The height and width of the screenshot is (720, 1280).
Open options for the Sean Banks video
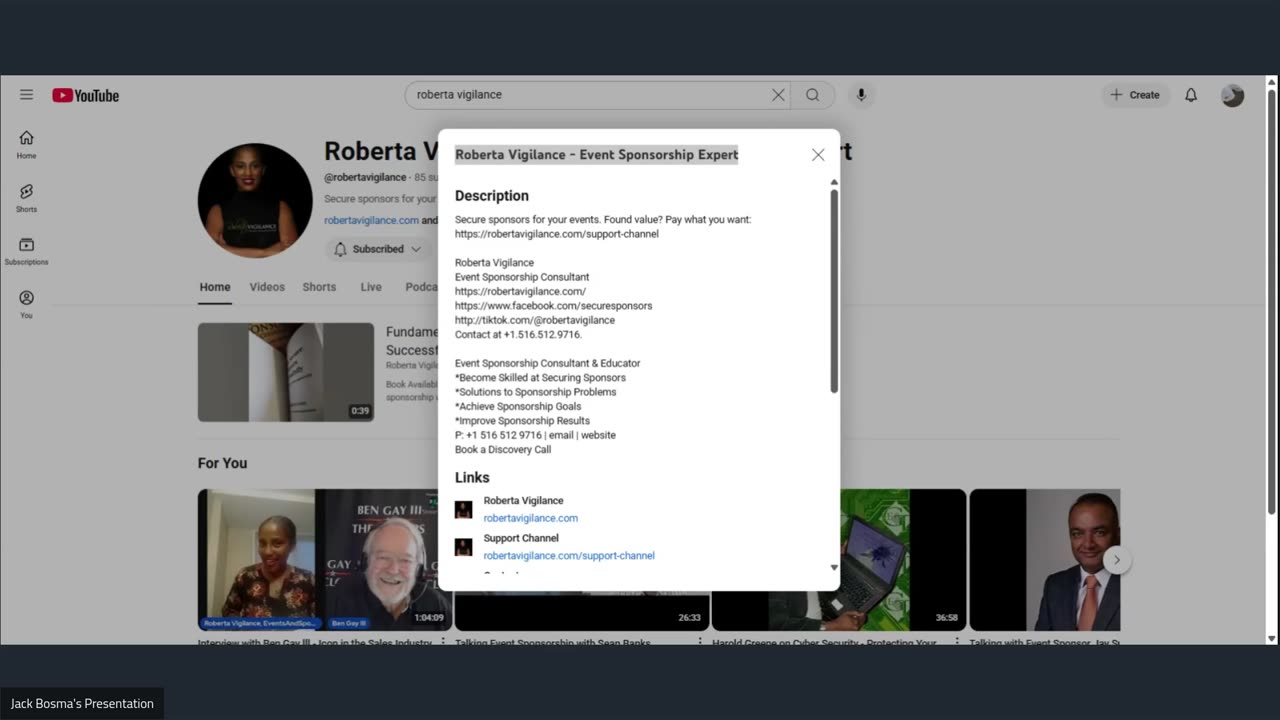point(700,642)
